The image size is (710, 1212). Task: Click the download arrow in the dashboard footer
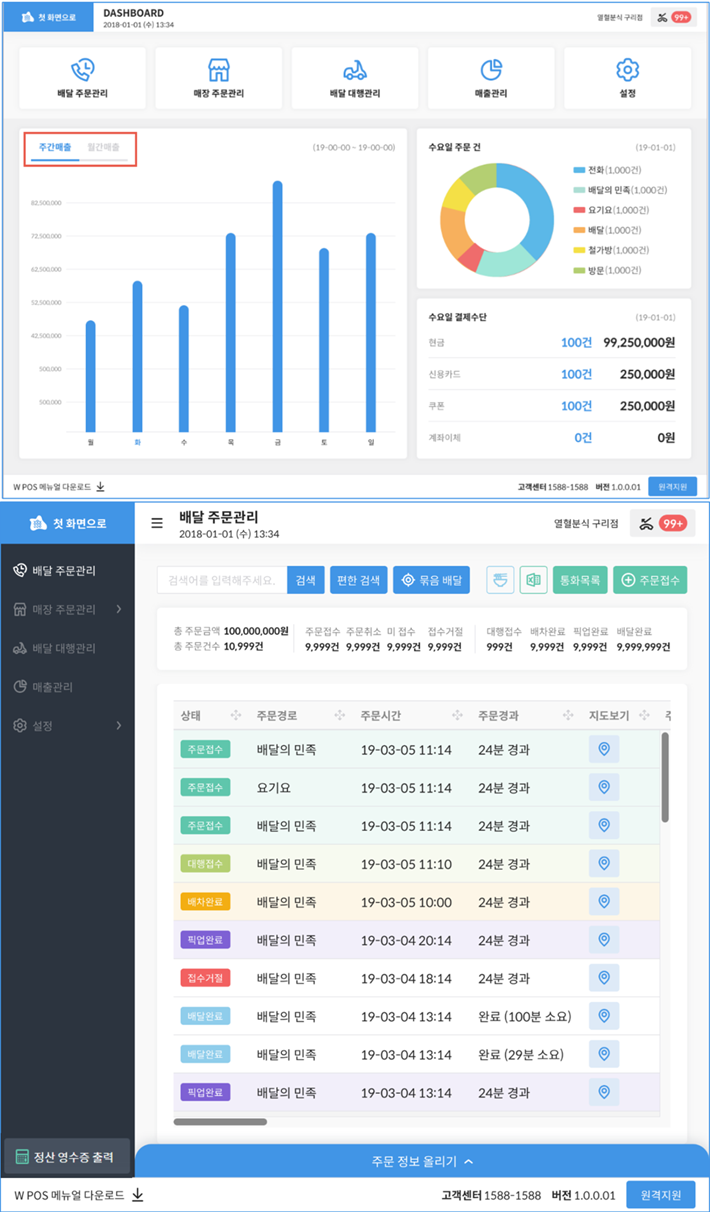[x=100, y=487]
